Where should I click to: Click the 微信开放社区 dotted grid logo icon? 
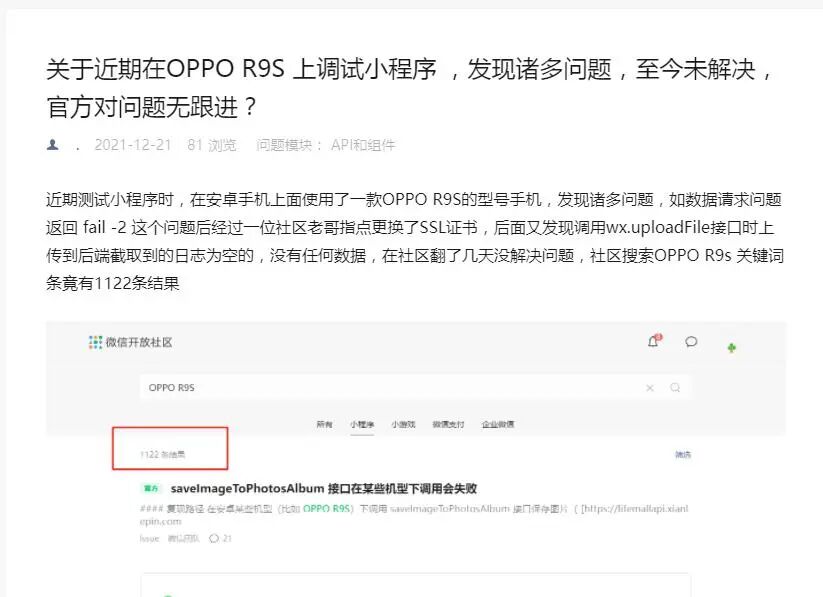tap(95, 342)
